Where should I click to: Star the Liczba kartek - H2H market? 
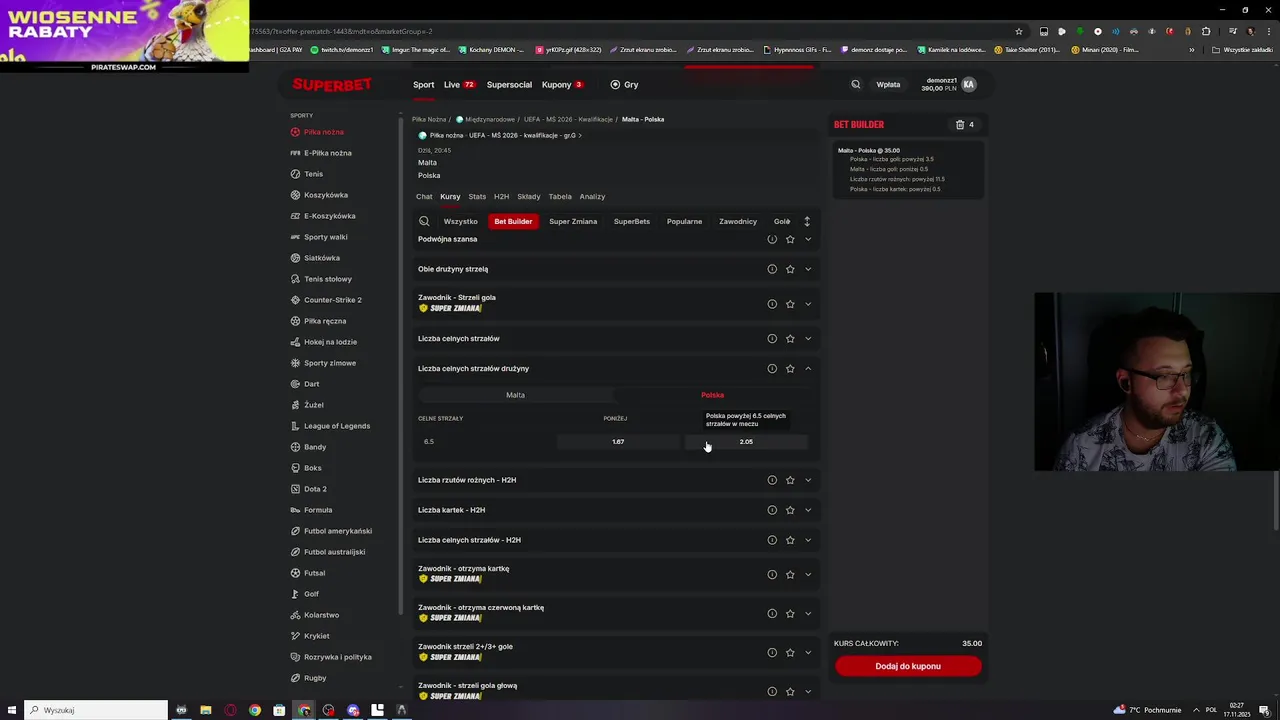pos(790,510)
